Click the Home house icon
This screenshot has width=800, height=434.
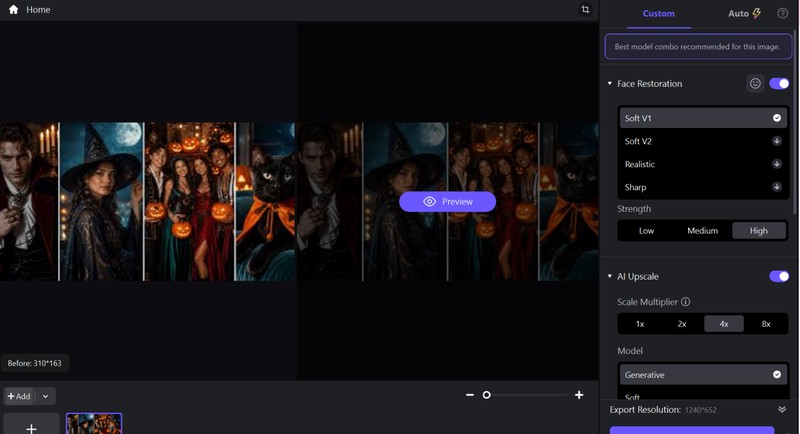[x=14, y=9]
